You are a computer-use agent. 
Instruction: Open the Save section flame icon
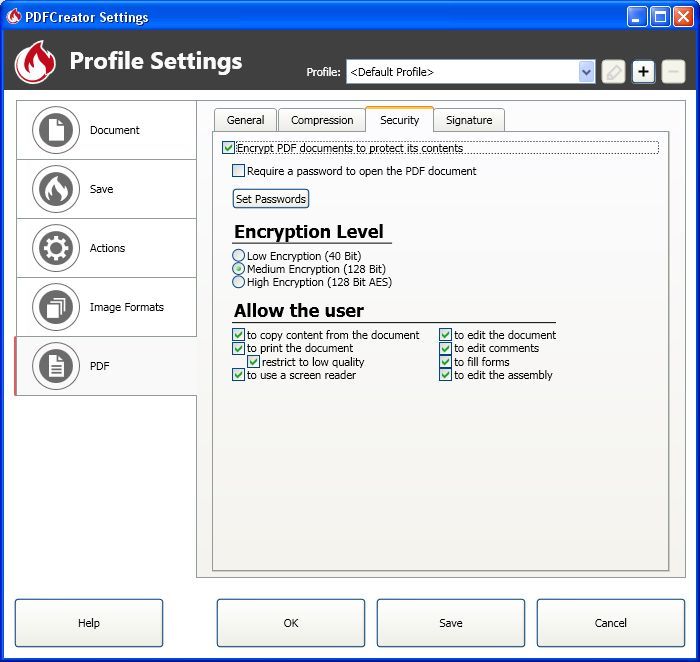pyautogui.click(x=56, y=189)
